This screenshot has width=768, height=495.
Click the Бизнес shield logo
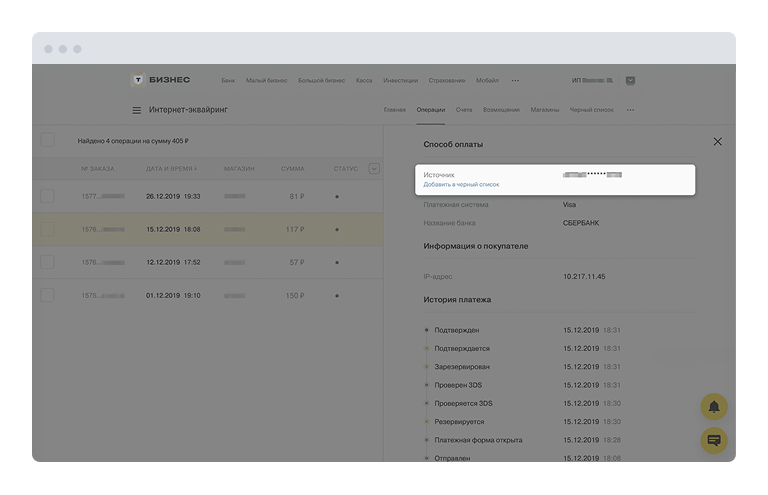click(x=137, y=80)
